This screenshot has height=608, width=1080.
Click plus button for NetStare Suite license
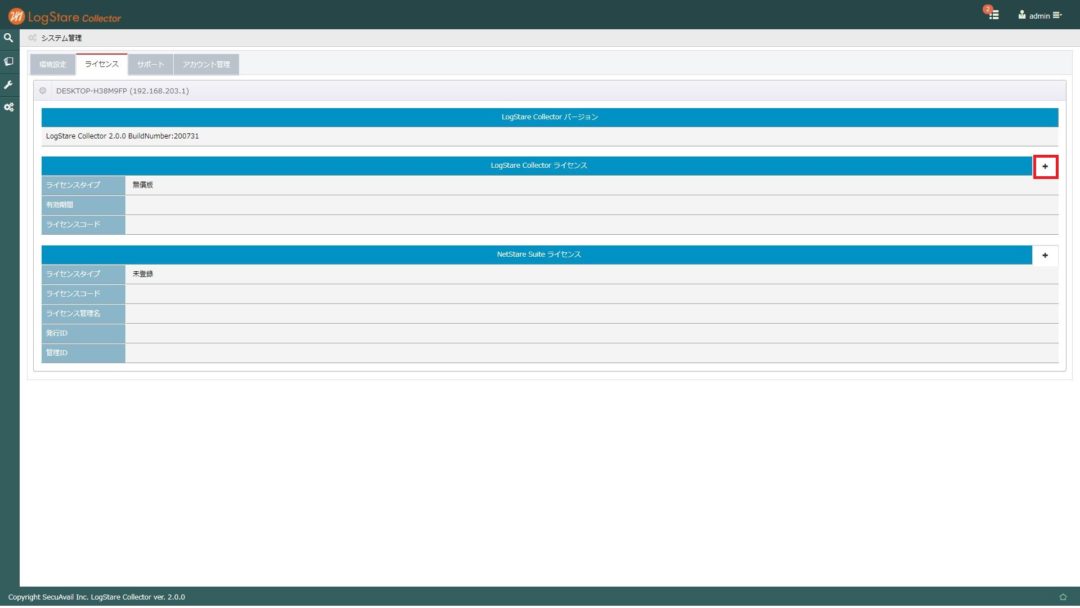1045,255
